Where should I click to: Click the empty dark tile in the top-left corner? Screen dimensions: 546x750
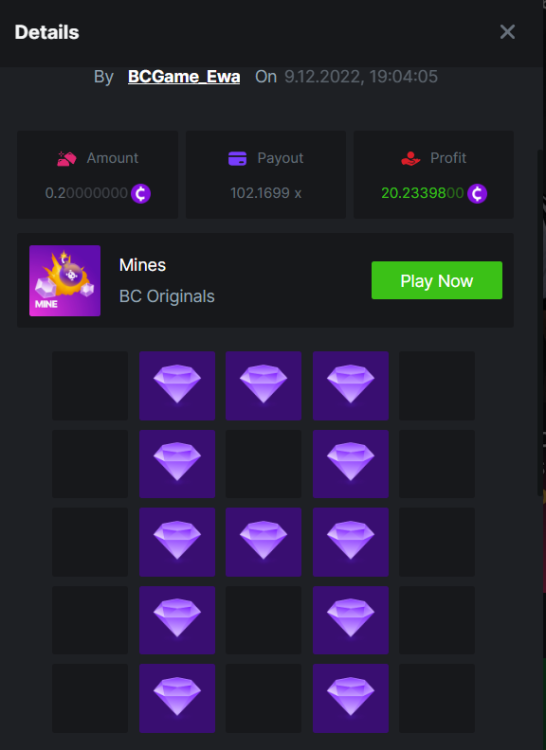[x=90, y=386]
